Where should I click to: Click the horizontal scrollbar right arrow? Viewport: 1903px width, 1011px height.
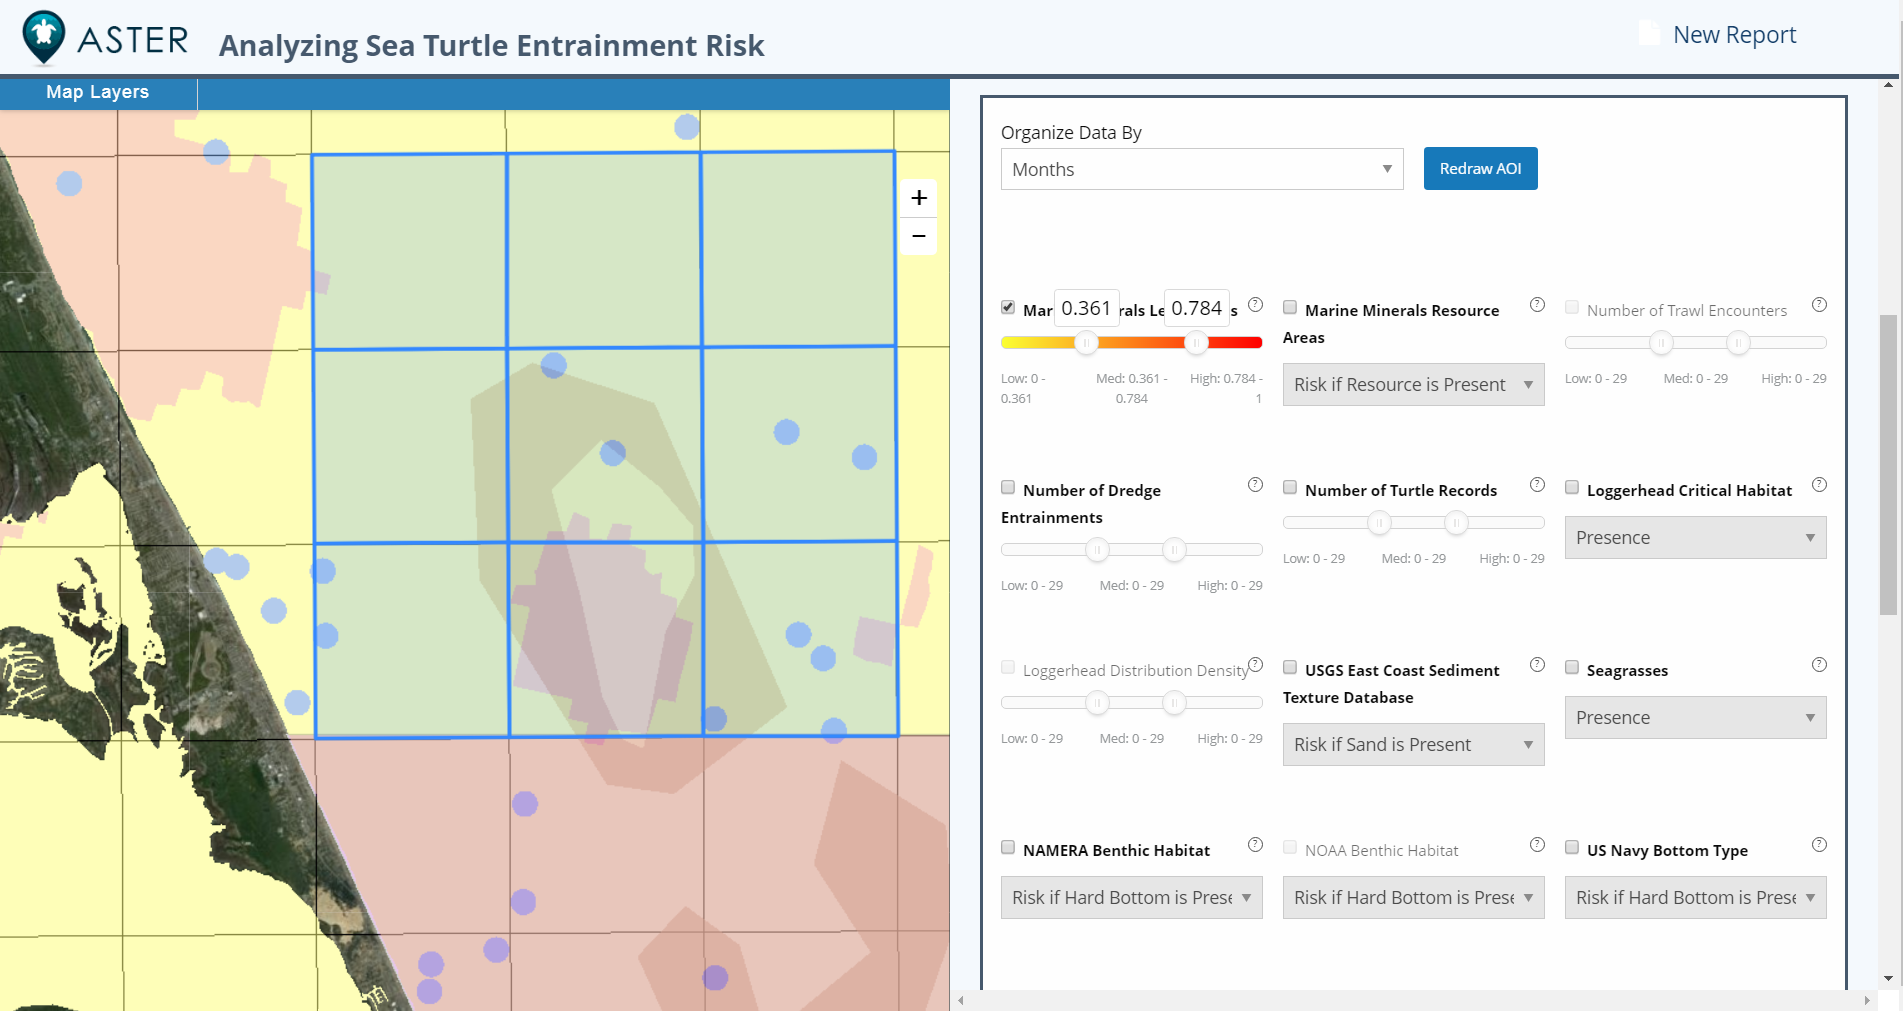pyautogui.click(x=1867, y=1000)
